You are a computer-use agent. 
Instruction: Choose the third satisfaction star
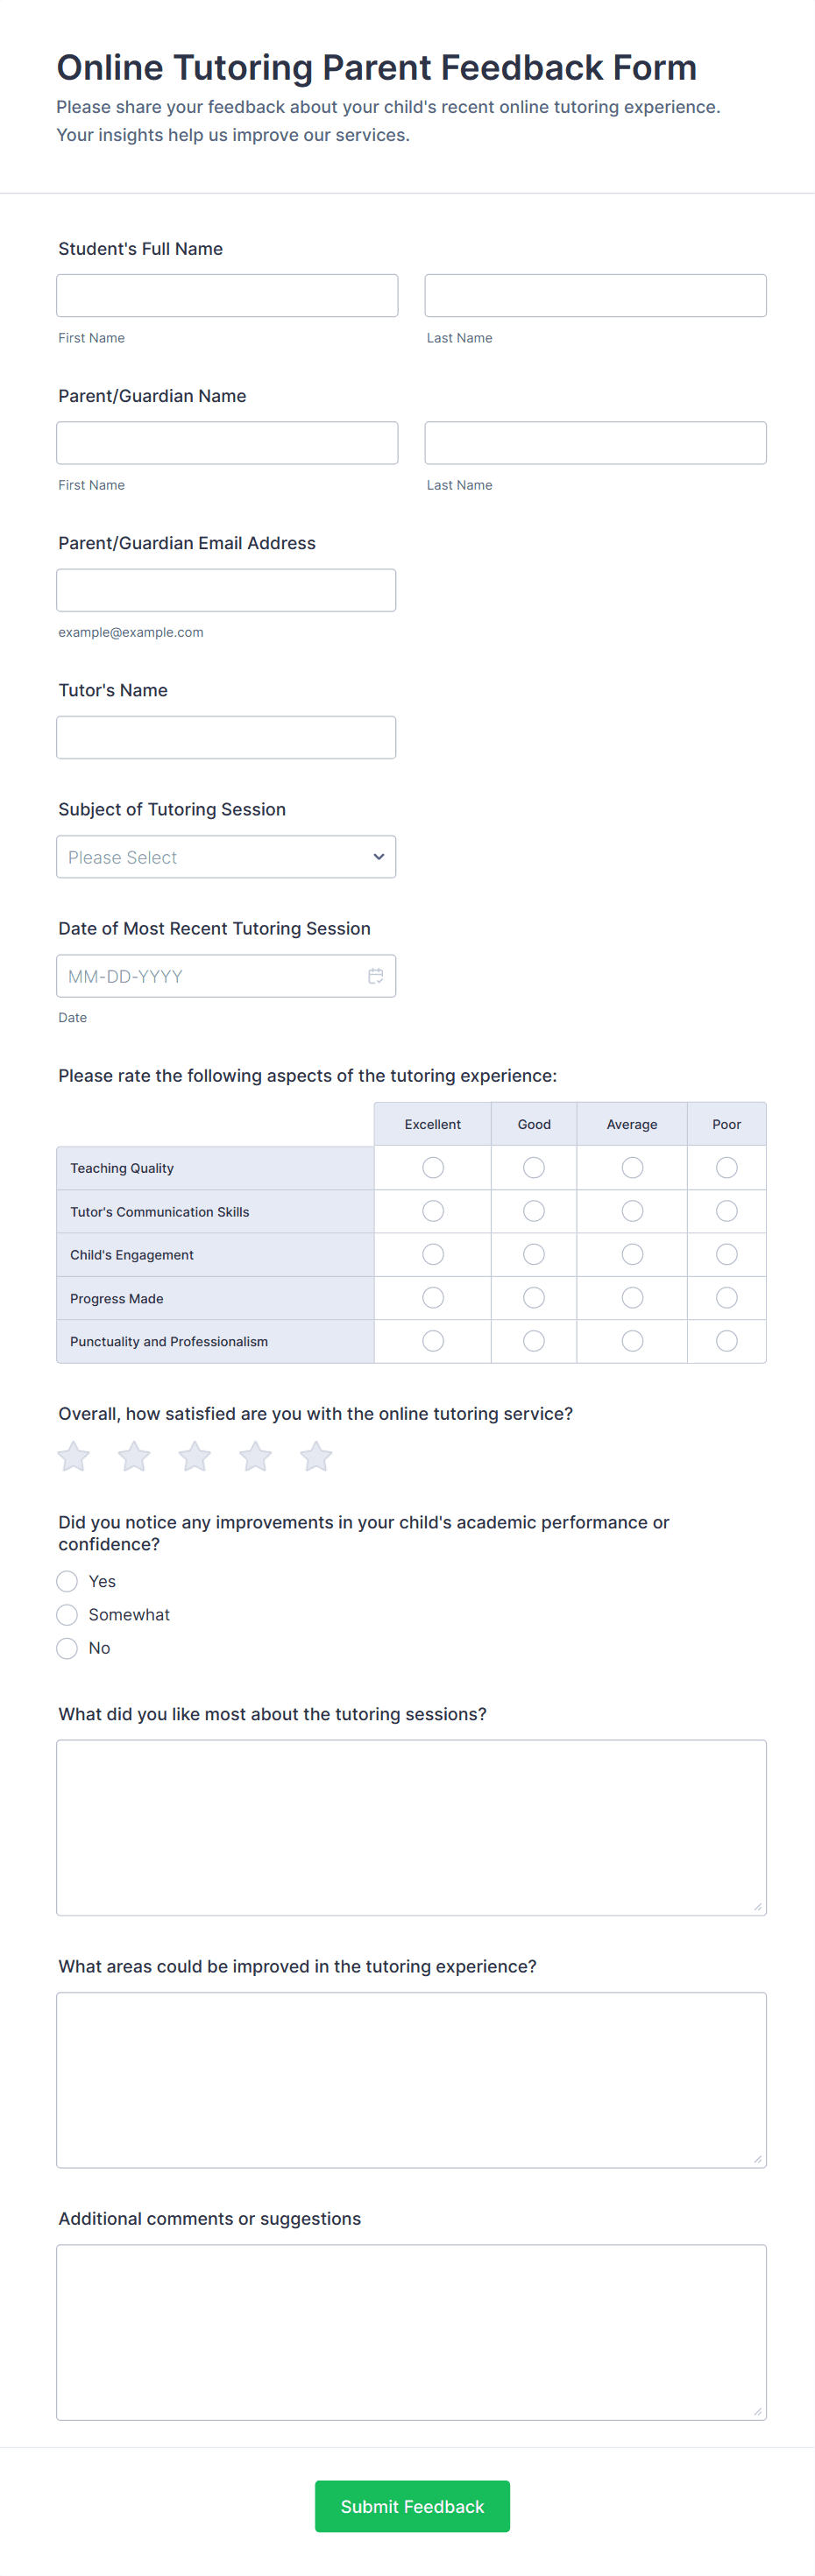pos(195,1456)
